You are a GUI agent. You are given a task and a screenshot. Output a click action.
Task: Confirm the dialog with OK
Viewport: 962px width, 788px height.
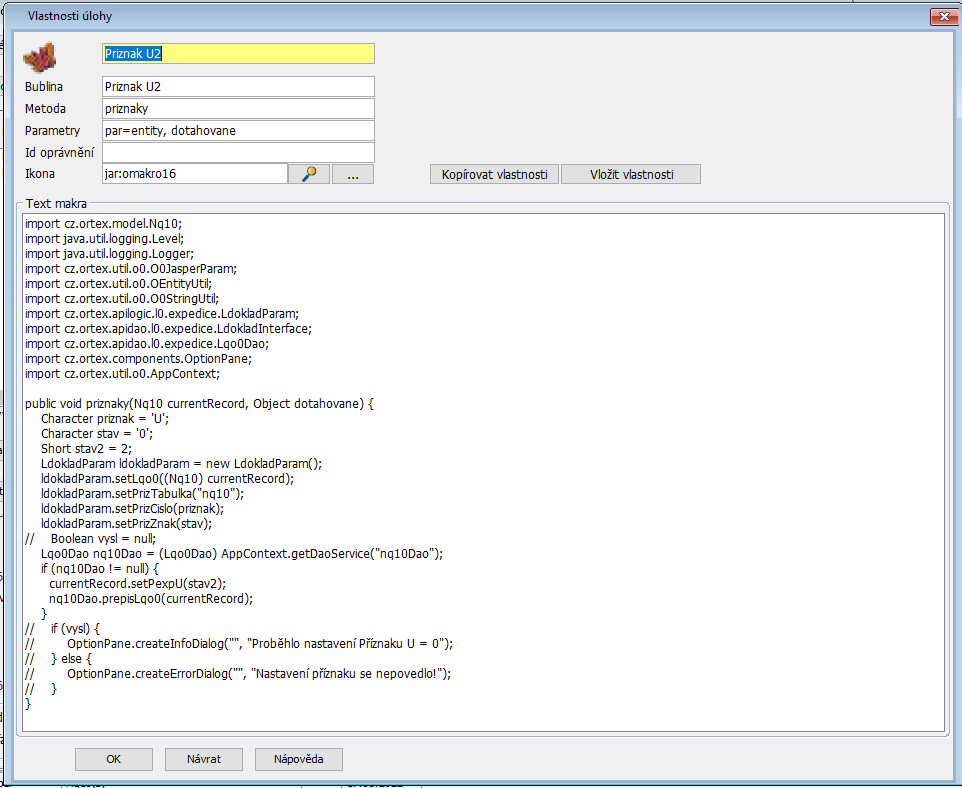pyautogui.click(x=114, y=759)
